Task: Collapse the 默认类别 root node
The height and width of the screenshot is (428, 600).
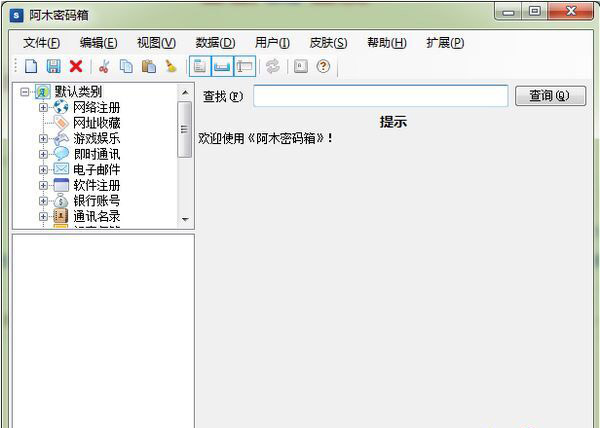Action: [x=25, y=92]
